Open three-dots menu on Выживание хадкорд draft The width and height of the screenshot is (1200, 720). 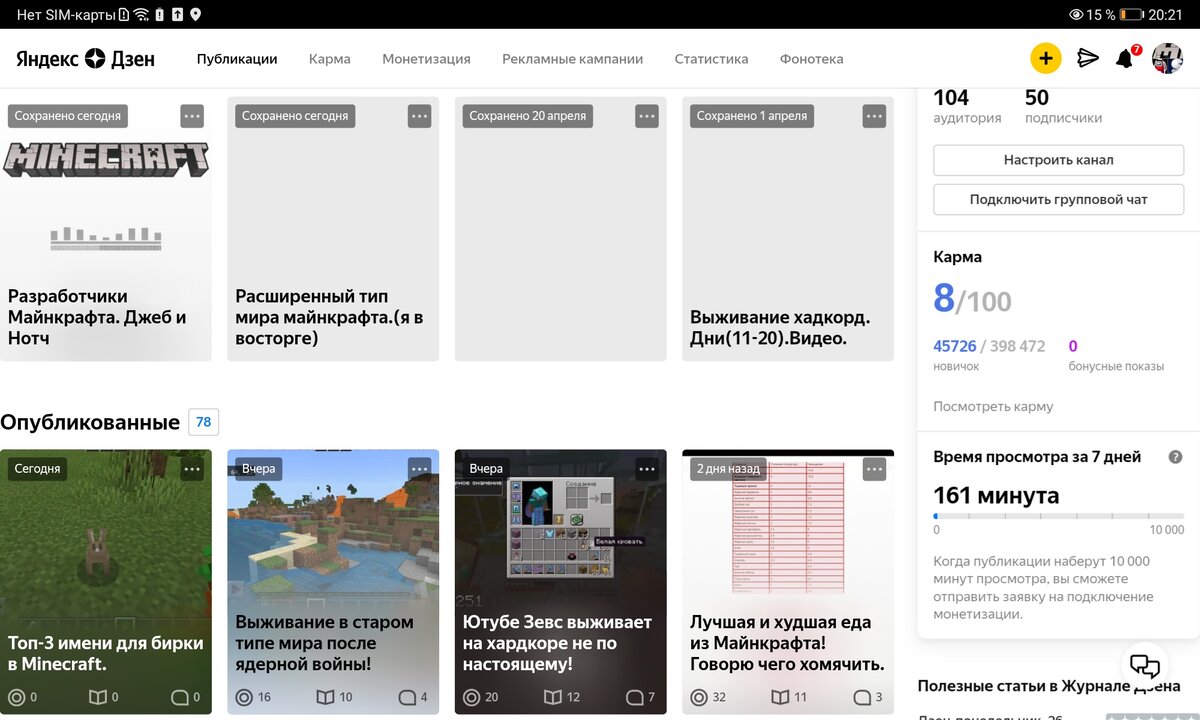pyautogui.click(x=874, y=116)
